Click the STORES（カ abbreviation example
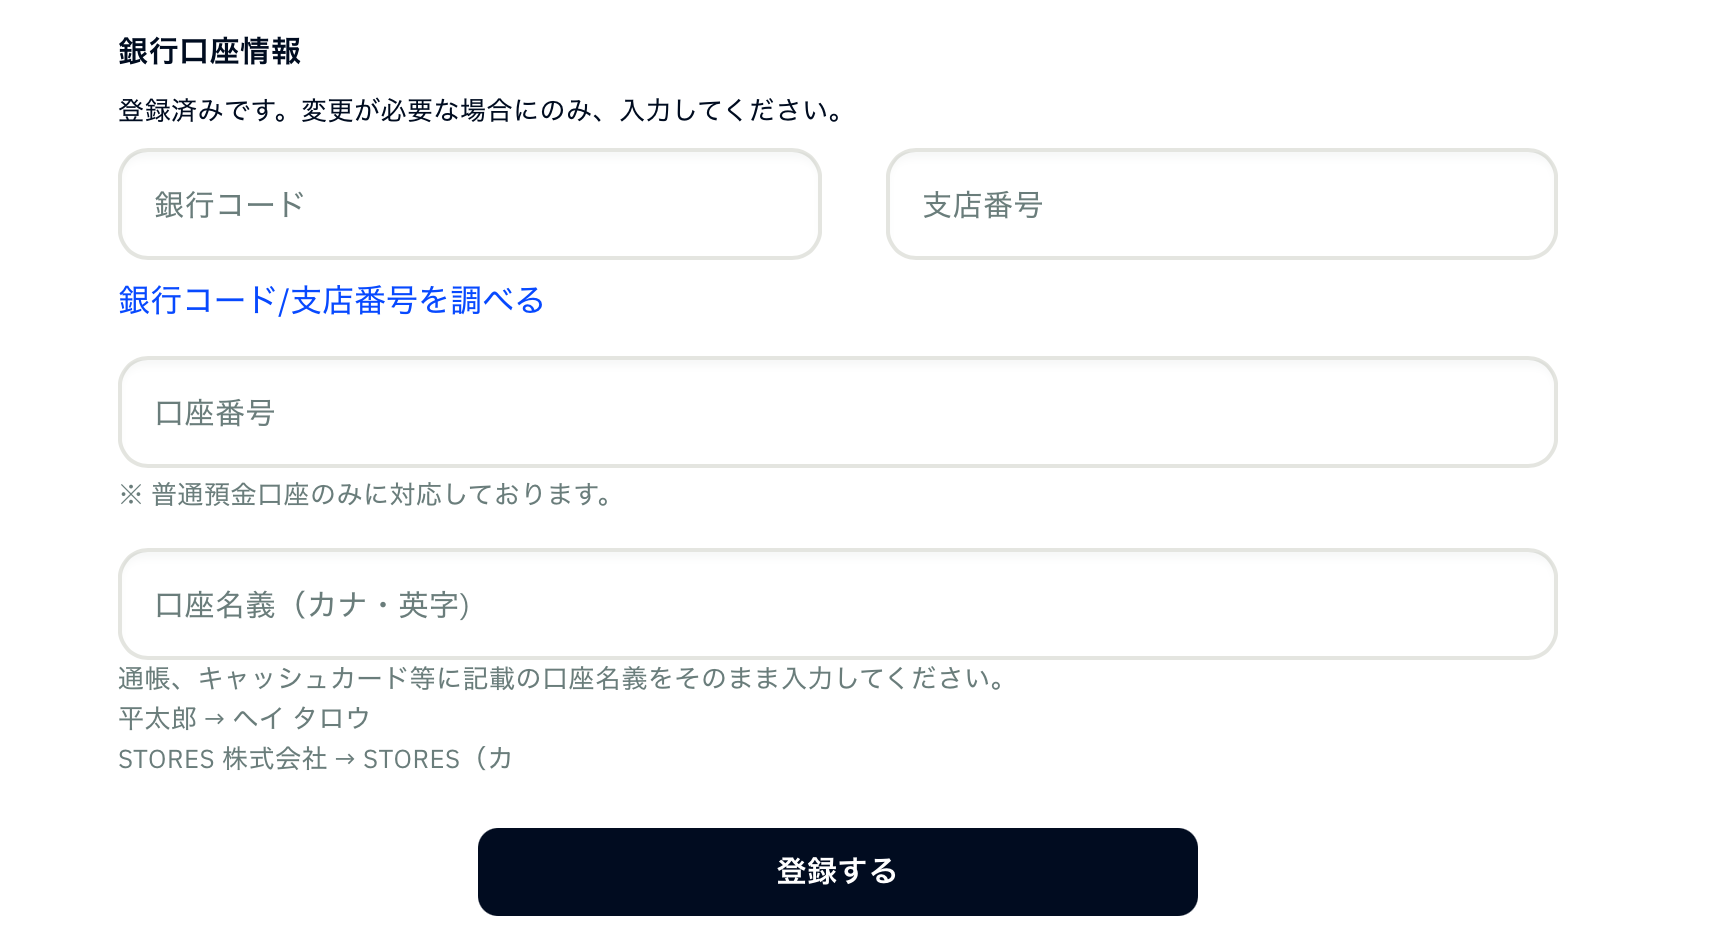This screenshot has height=932, width=1710. coord(437,759)
